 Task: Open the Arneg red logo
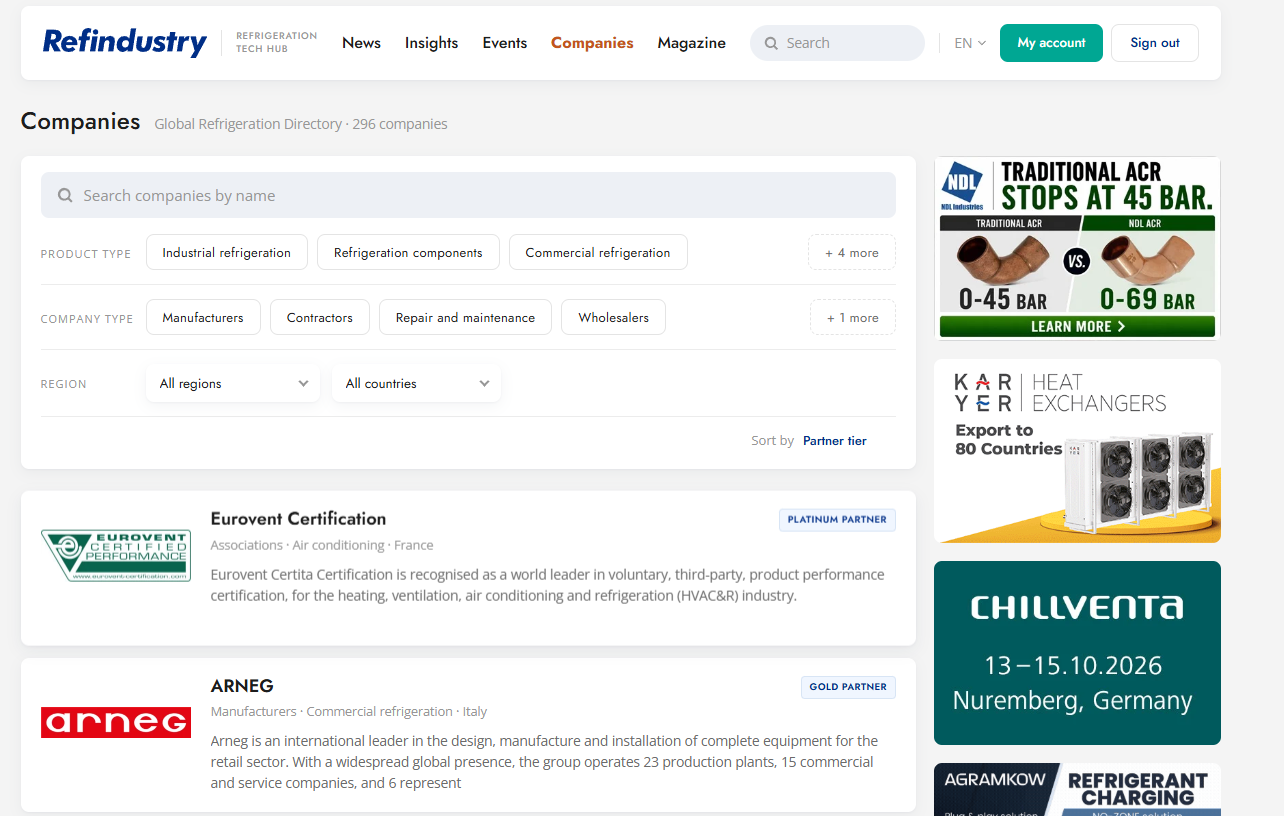116,722
